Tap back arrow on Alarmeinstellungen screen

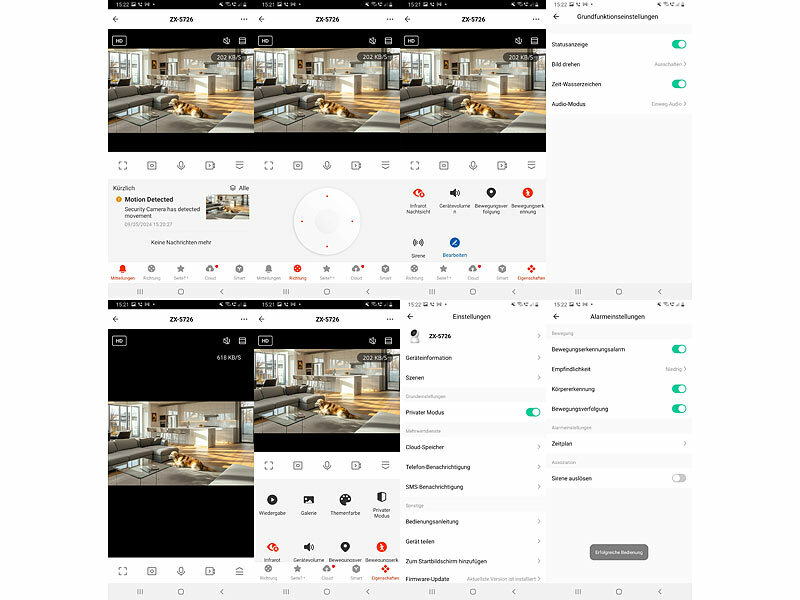pyautogui.click(x=557, y=316)
